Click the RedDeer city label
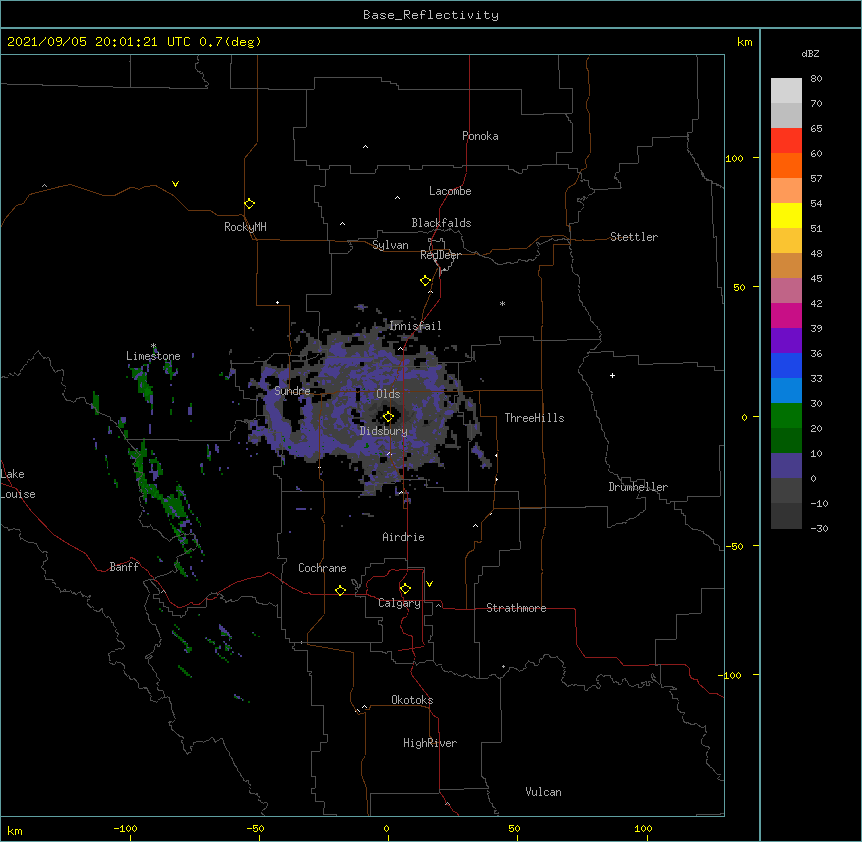Screen dimensions: 862x842 [440, 255]
